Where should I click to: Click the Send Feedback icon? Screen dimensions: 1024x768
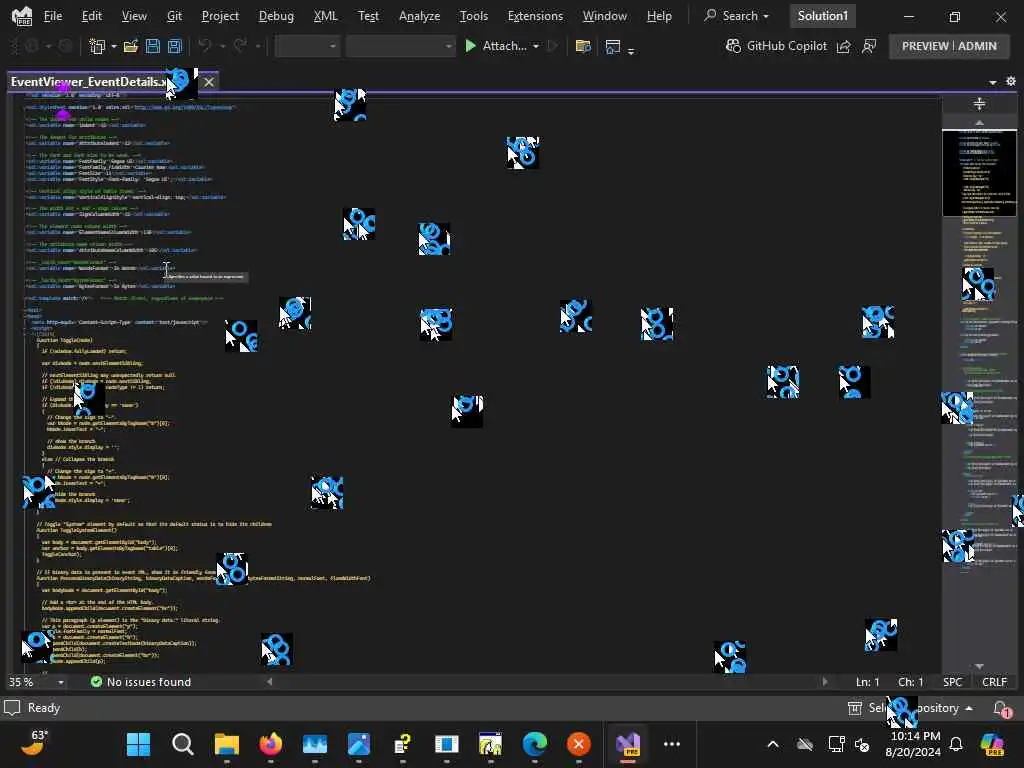coord(869,46)
